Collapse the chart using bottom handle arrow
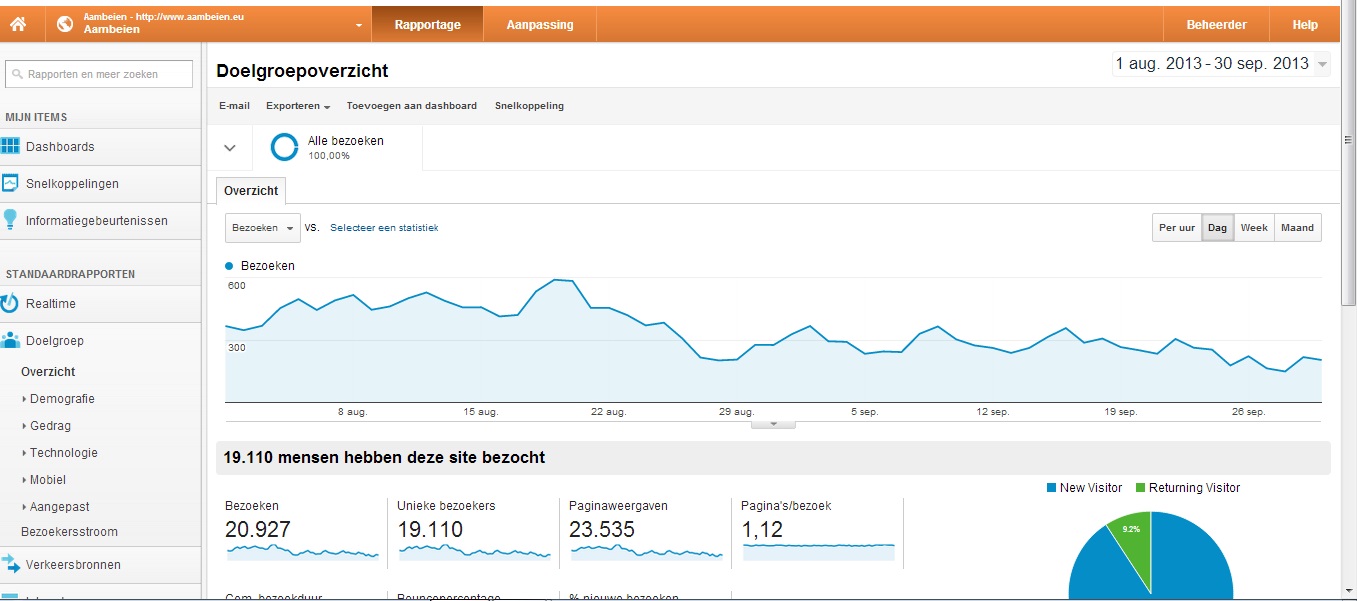The height and width of the screenshot is (601, 1357). coord(773,424)
